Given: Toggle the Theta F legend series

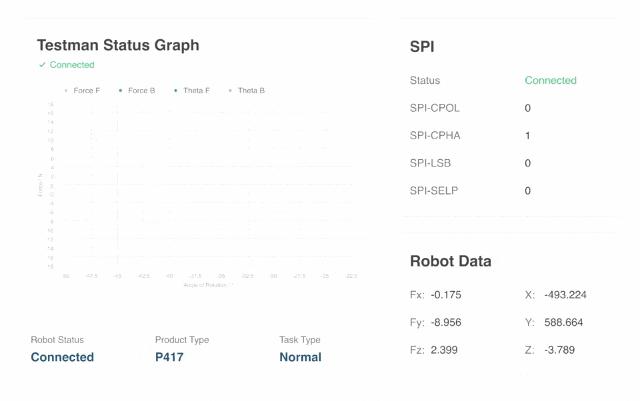Looking at the screenshot, I should [x=195, y=91].
